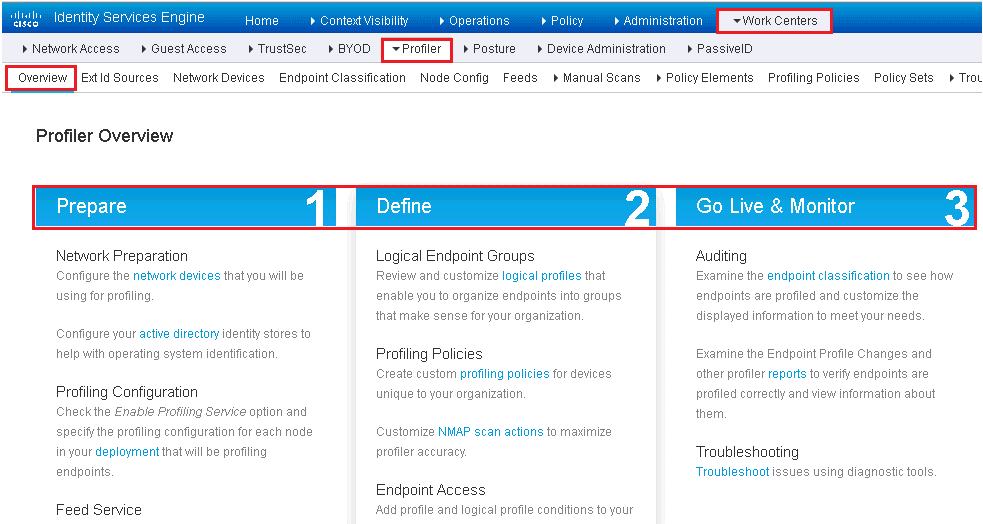Expand the Manual Scans menu
Image resolution: width=983 pixels, height=524 pixels.
tap(597, 78)
